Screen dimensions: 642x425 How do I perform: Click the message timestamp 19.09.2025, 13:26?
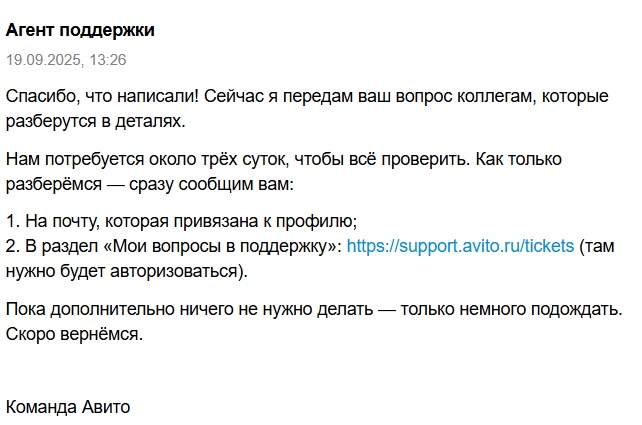pyautogui.click(x=66, y=60)
